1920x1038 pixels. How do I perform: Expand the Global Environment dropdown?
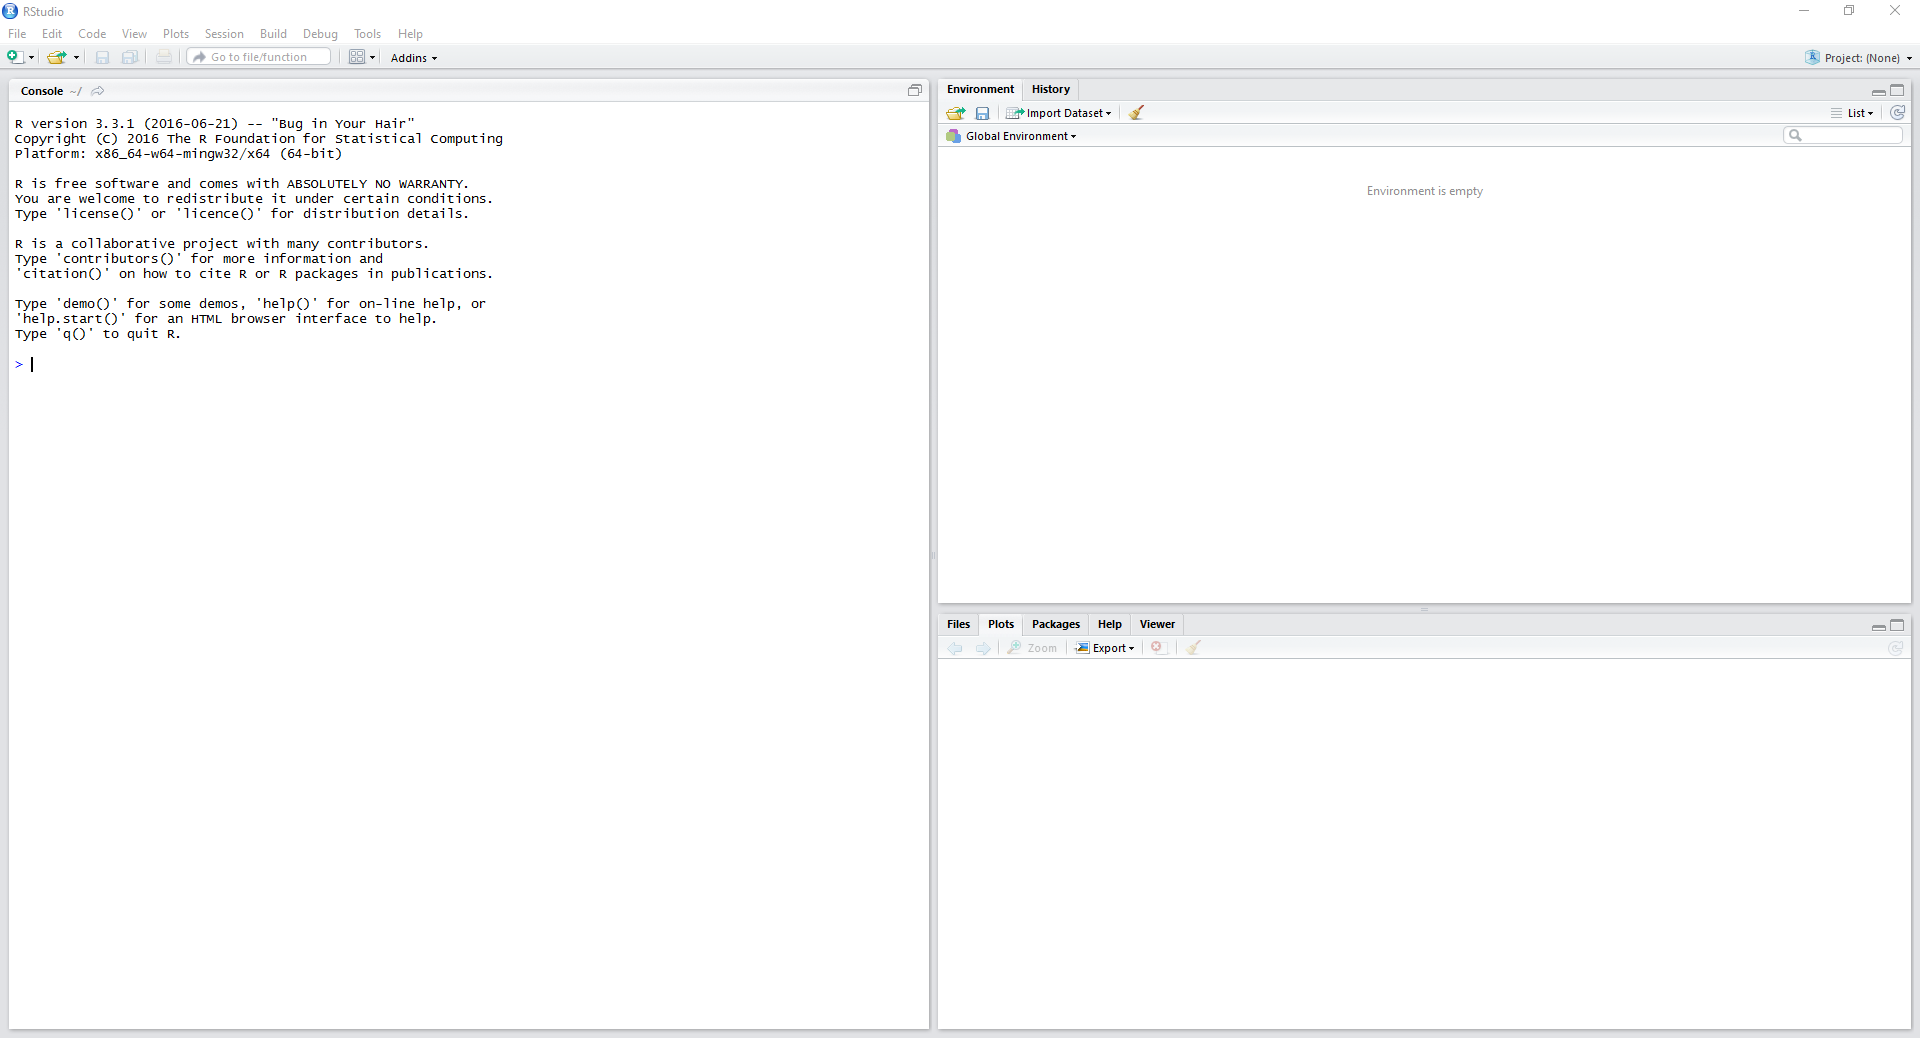tap(1017, 136)
